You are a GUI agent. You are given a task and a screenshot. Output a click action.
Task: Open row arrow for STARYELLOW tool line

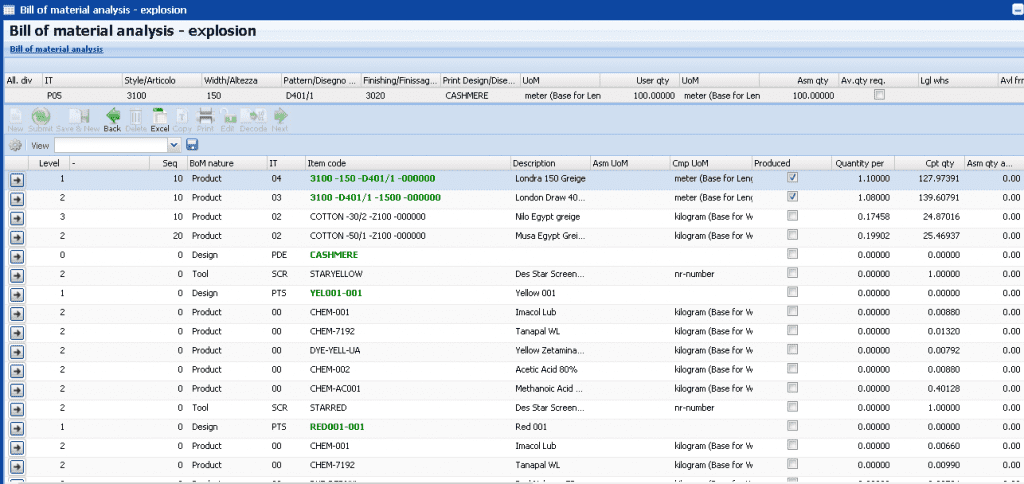pos(17,273)
